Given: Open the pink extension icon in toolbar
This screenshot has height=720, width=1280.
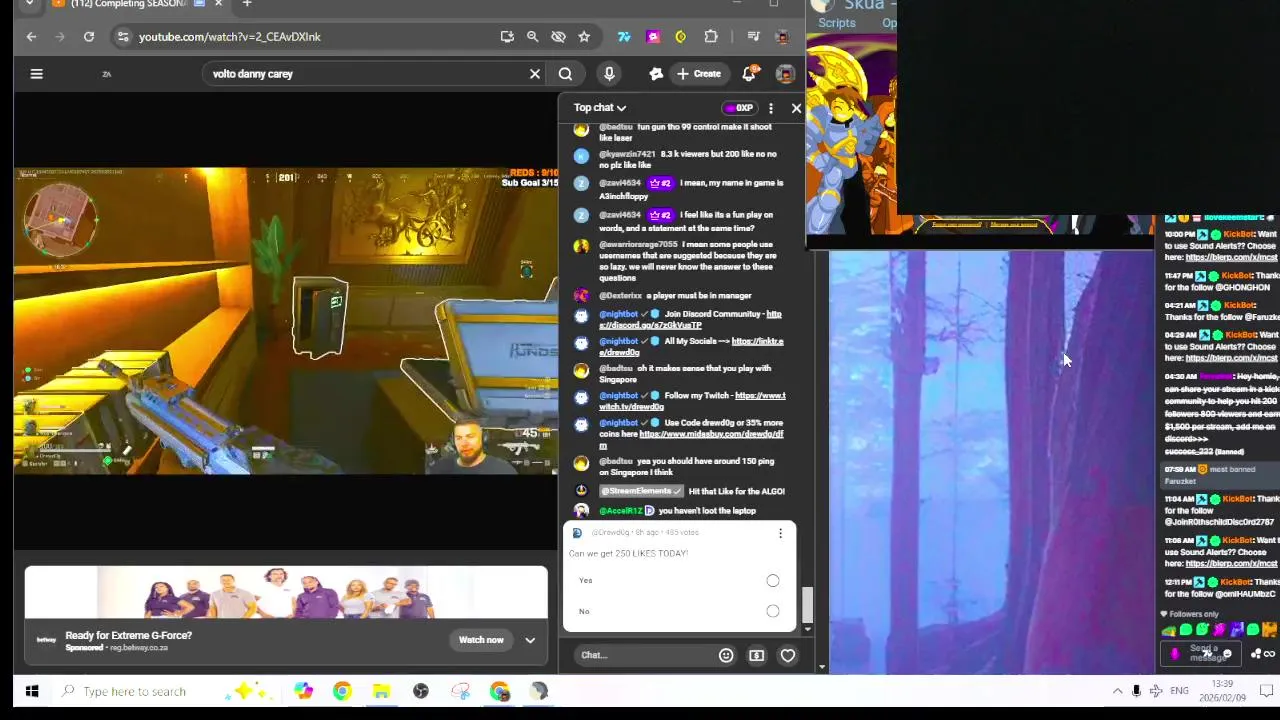Looking at the screenshot, I should click(x=653, y=37).
